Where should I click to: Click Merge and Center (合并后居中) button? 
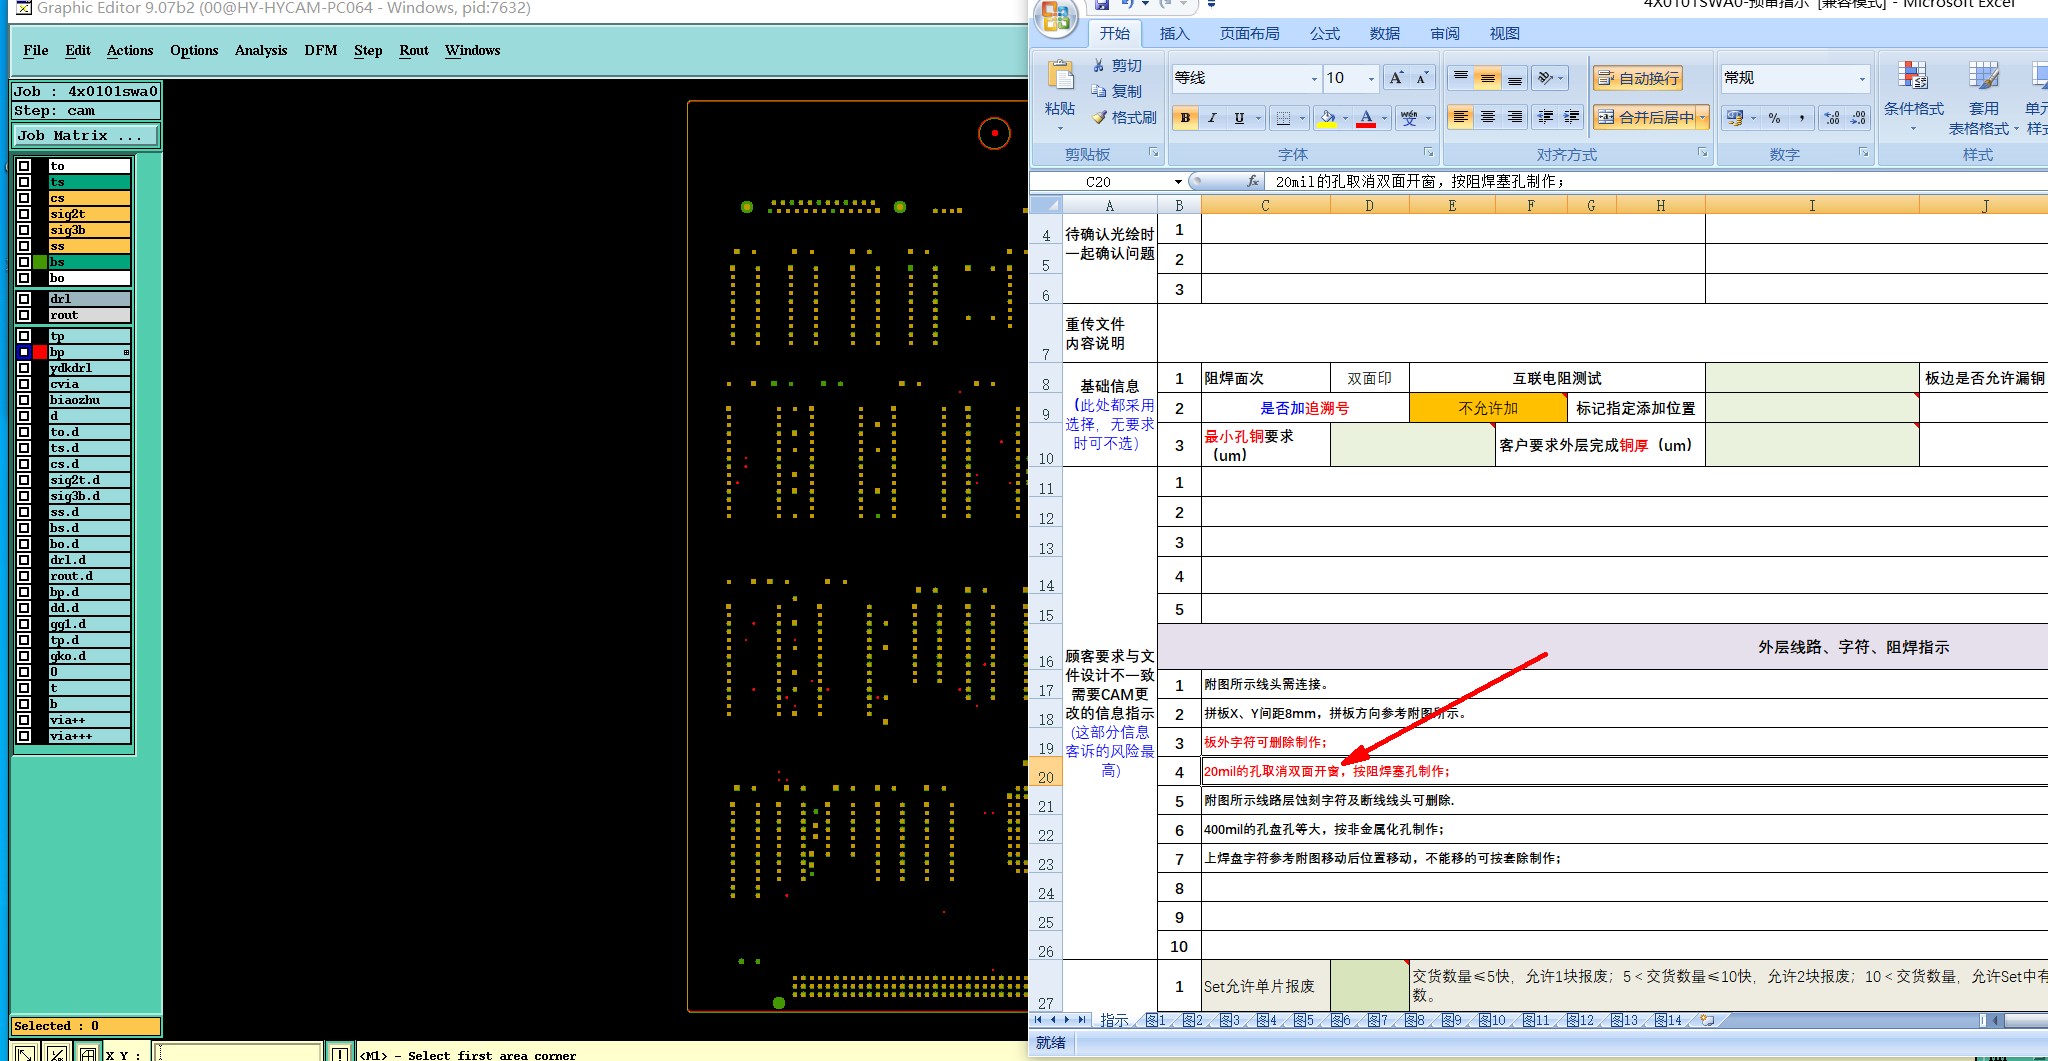(1645, 118)
